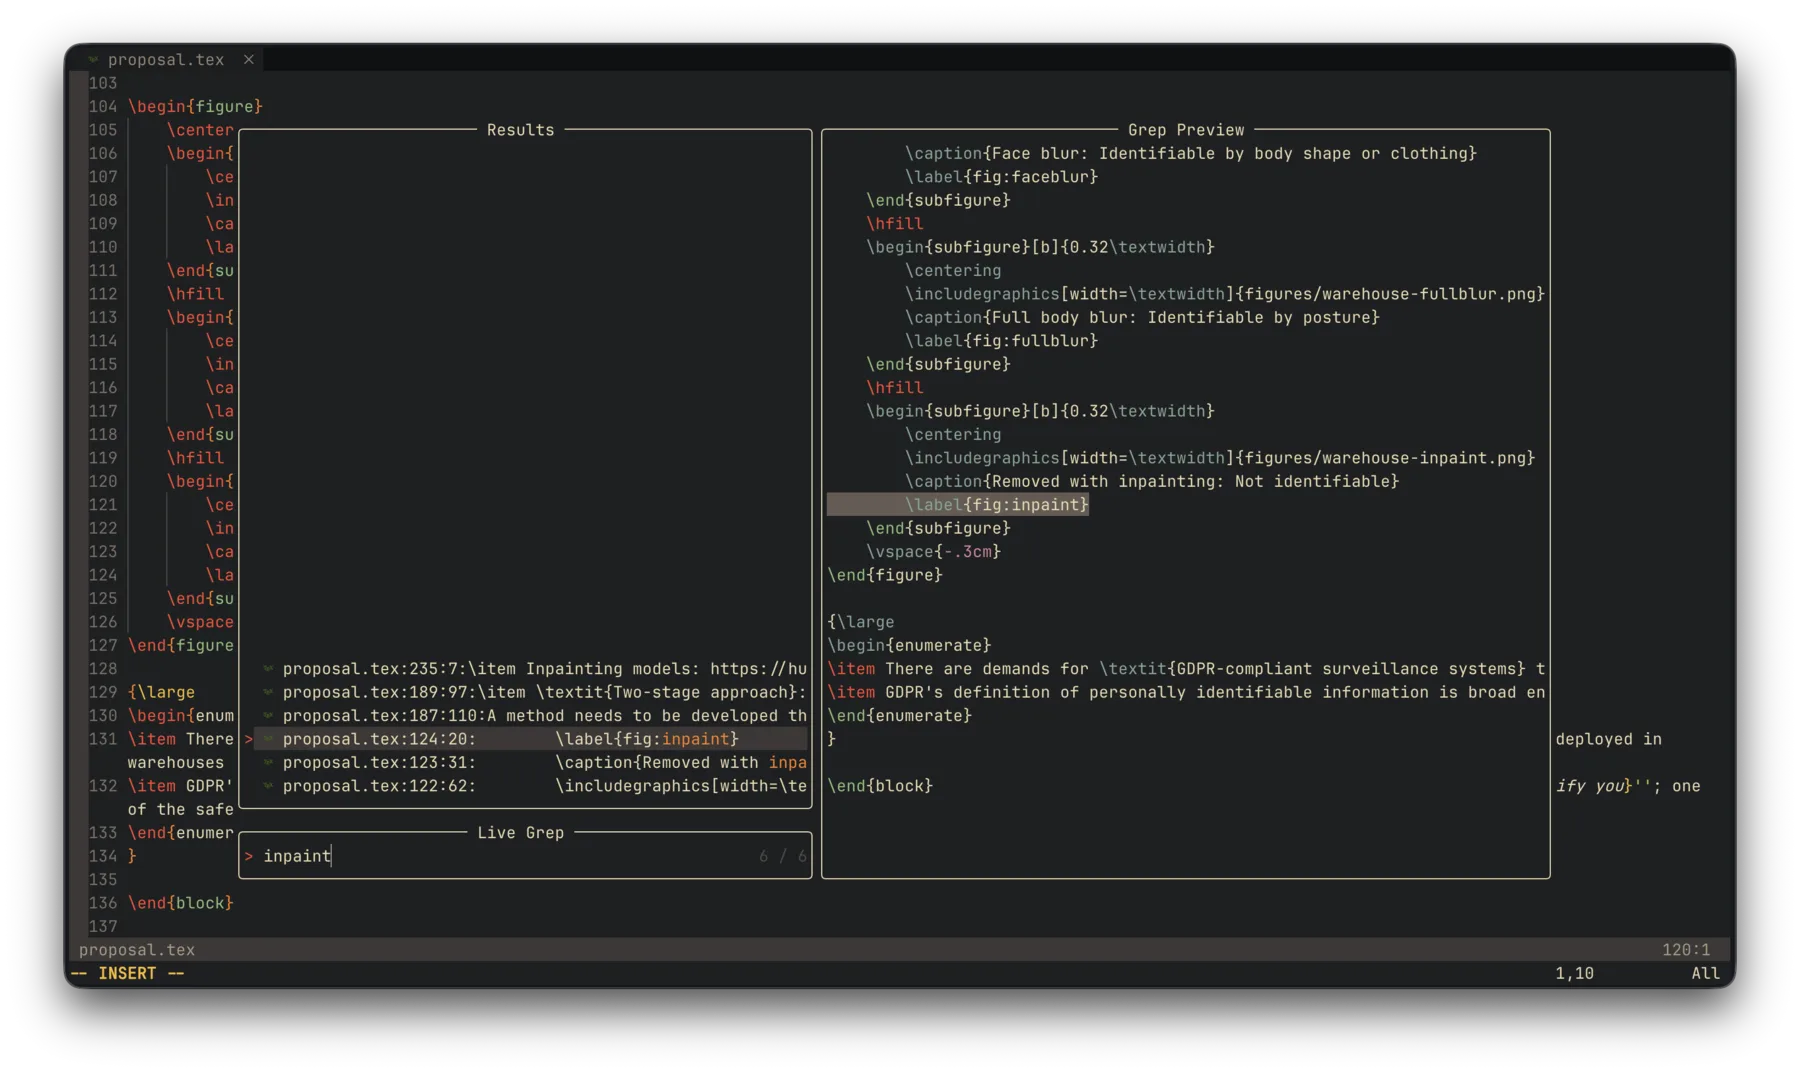This screenshot has width=1800, height=1073.
Task: Click the 6 / 6 match counter
Action: click(781, 856)
